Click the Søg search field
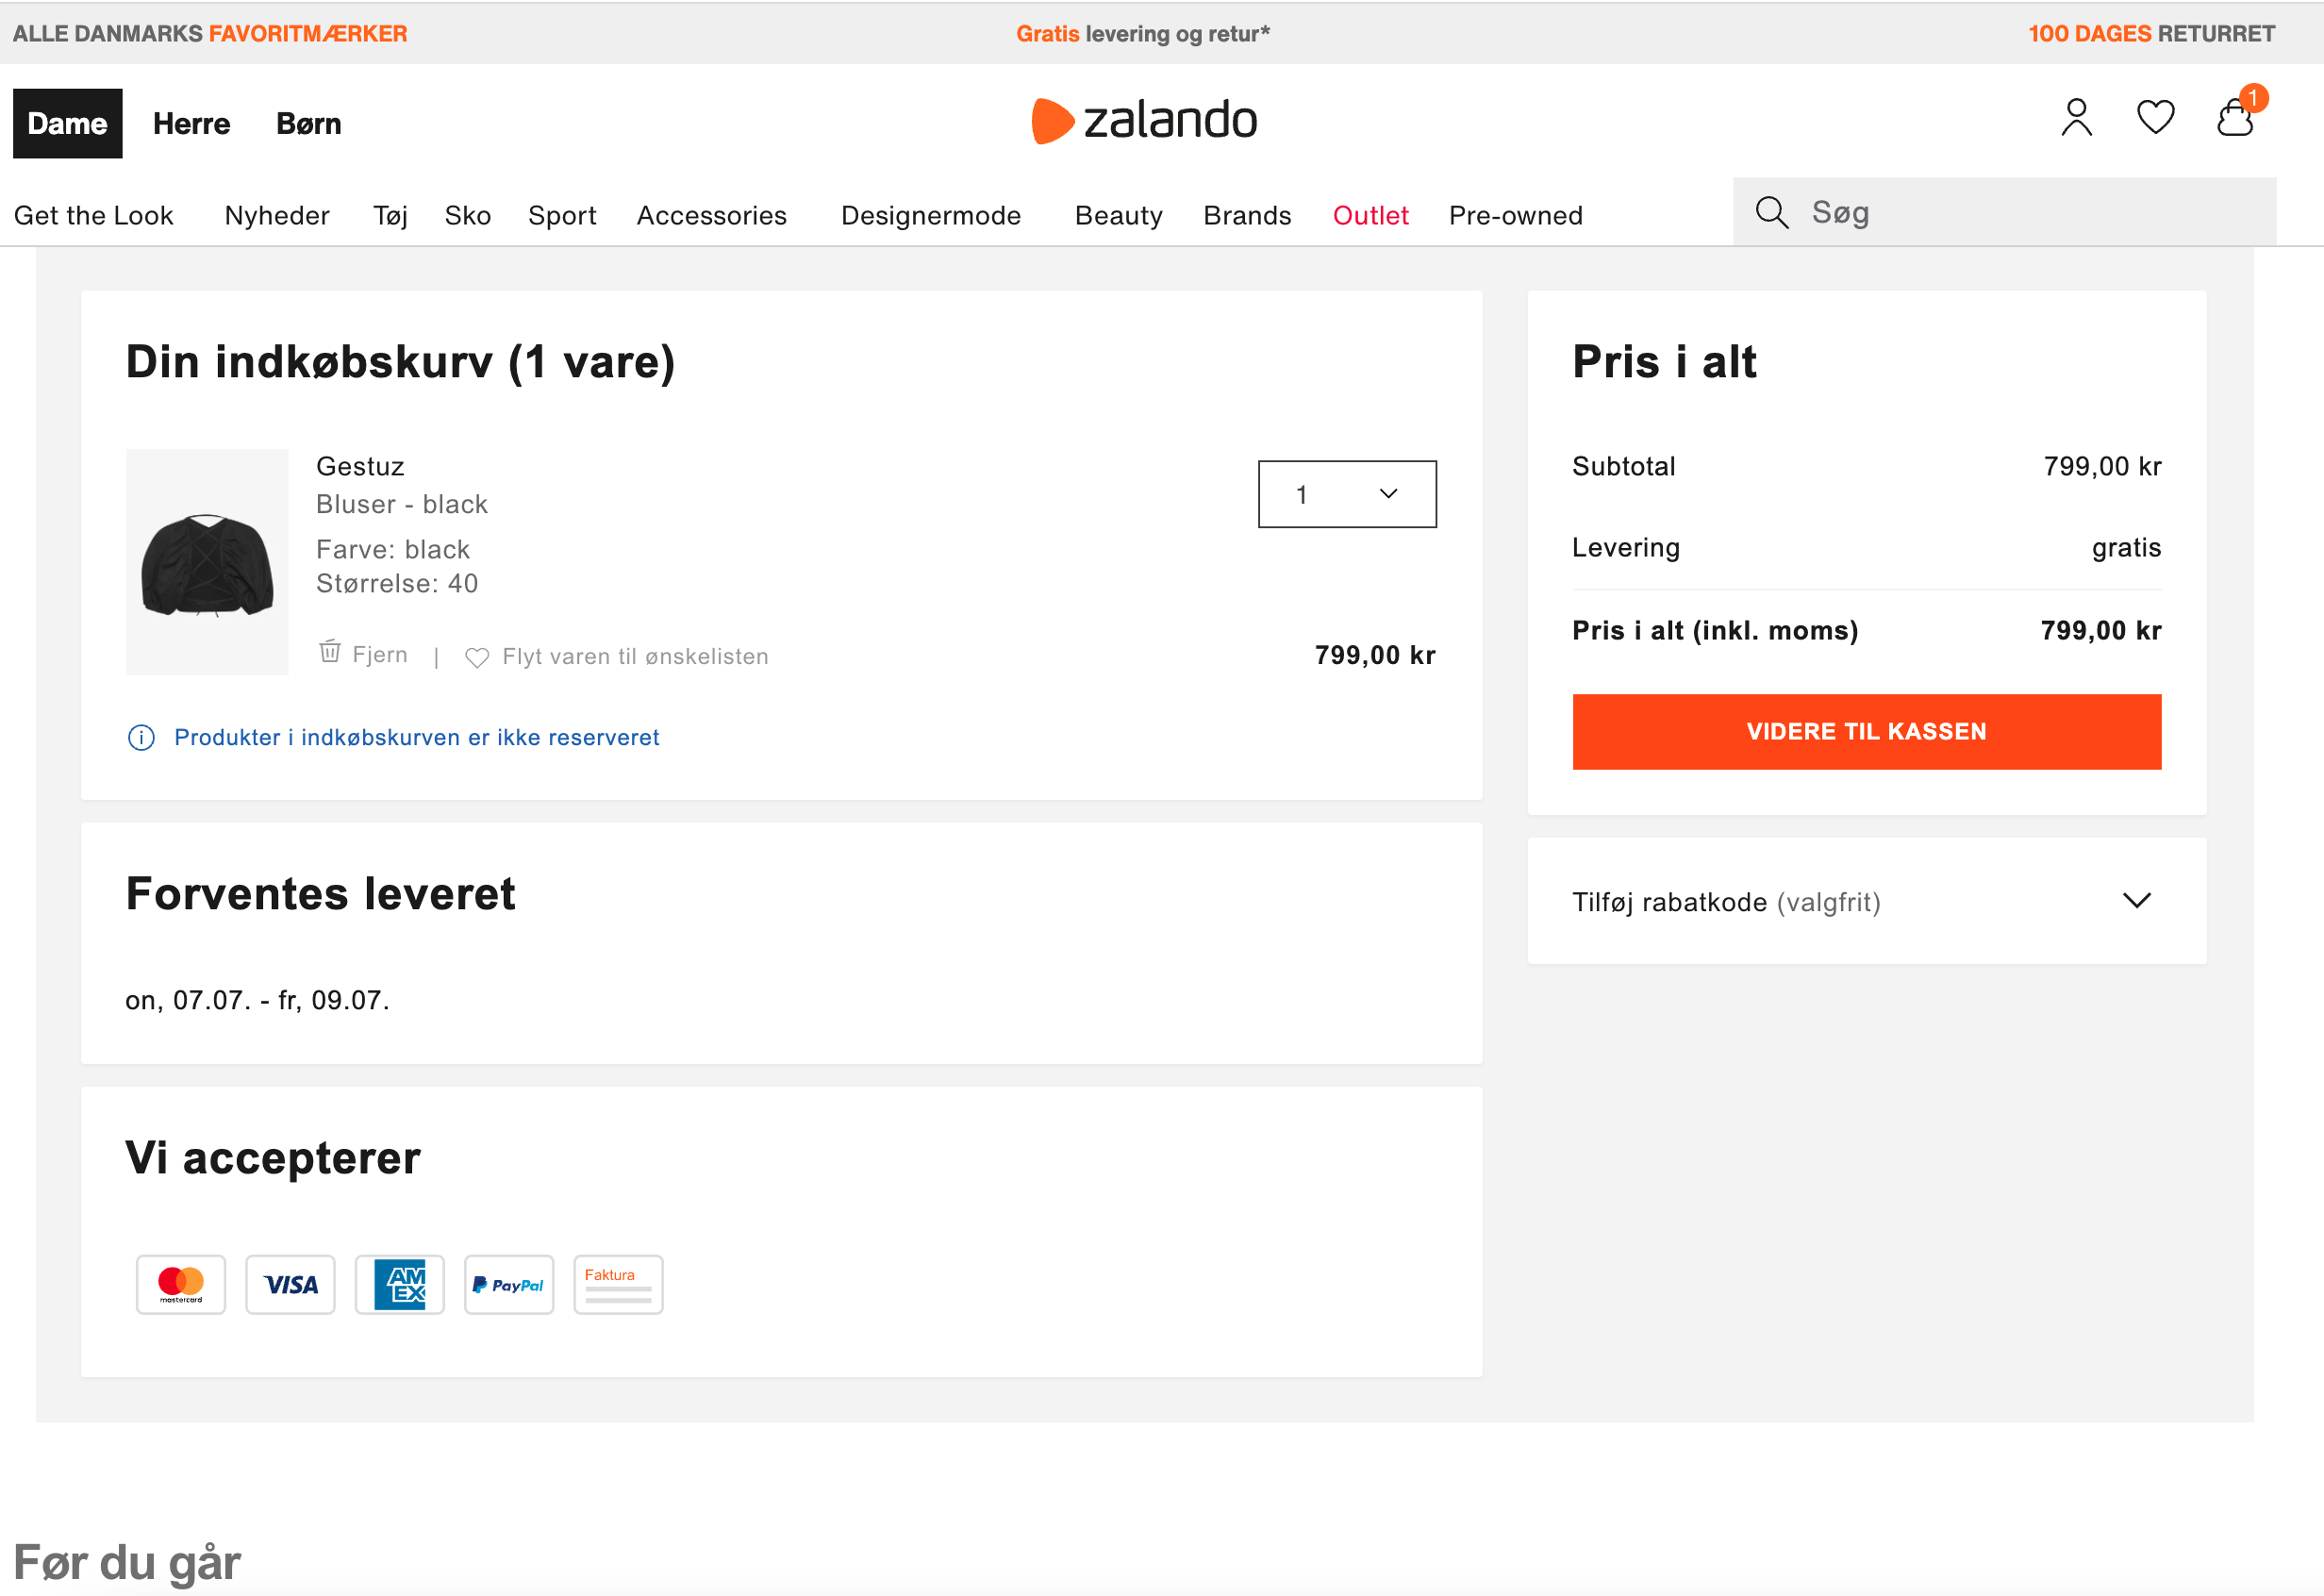The width and height of the screenshot is (2324, 1596). click(2030, 212)
